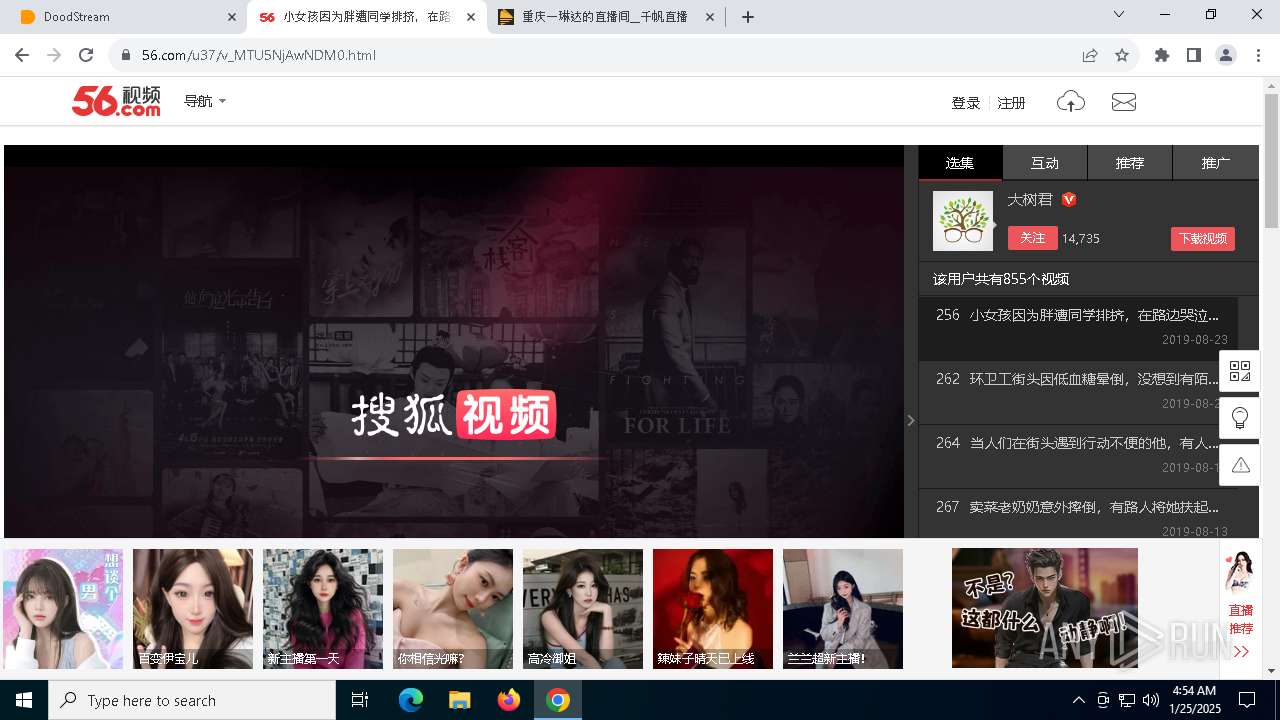1280x720 pixels.
Task: Switch to the 互动 tab
Action: click(1045, 162)
